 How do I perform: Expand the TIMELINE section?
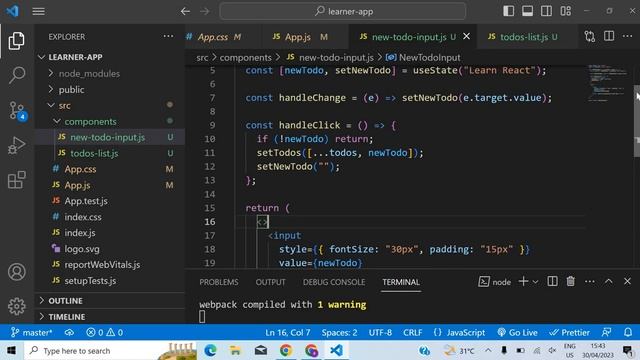(x=110, y=317)
